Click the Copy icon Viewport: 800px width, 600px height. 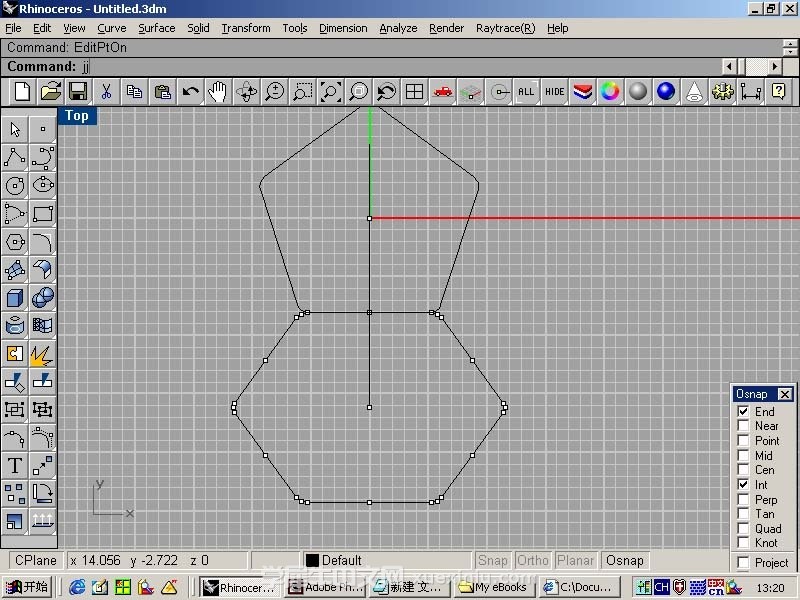tap(134, 92)
